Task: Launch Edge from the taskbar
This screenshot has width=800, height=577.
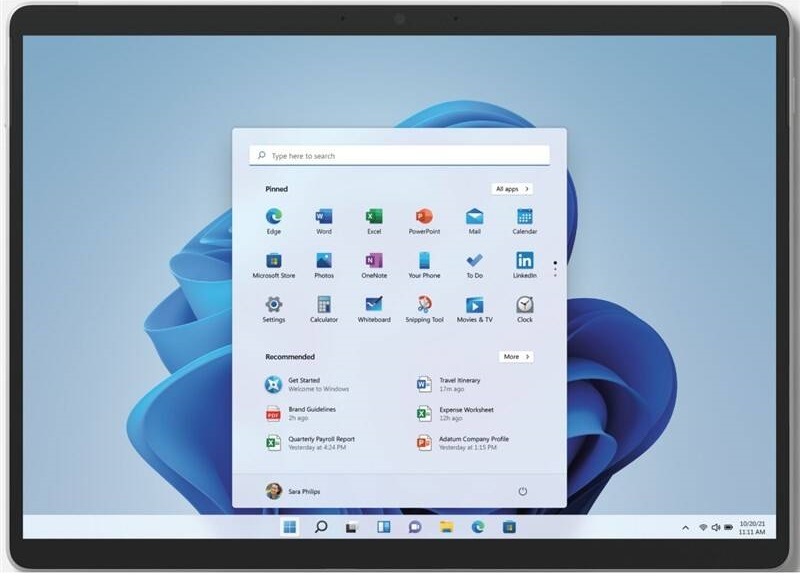Action: click(478, 527)
